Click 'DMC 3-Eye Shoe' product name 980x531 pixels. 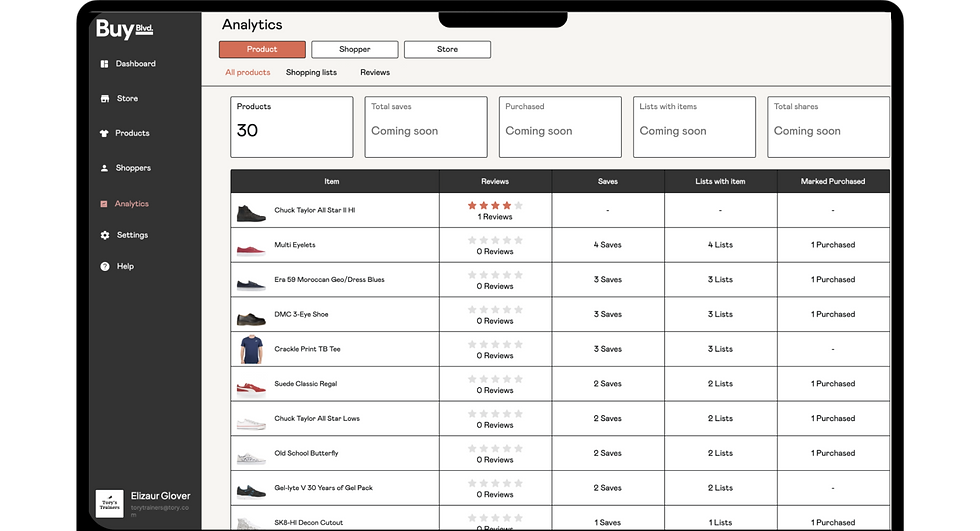tap(301, 314)
